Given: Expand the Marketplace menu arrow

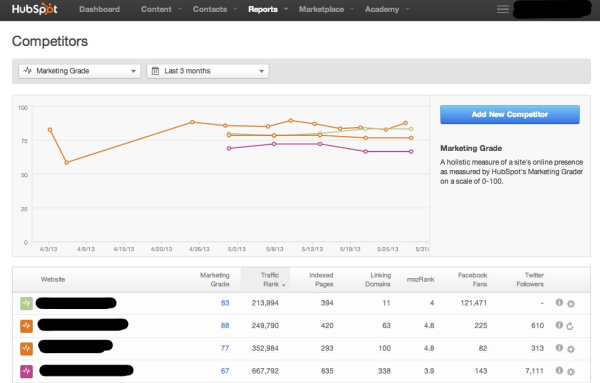Looking at the screenshot, I should (352, 9).
